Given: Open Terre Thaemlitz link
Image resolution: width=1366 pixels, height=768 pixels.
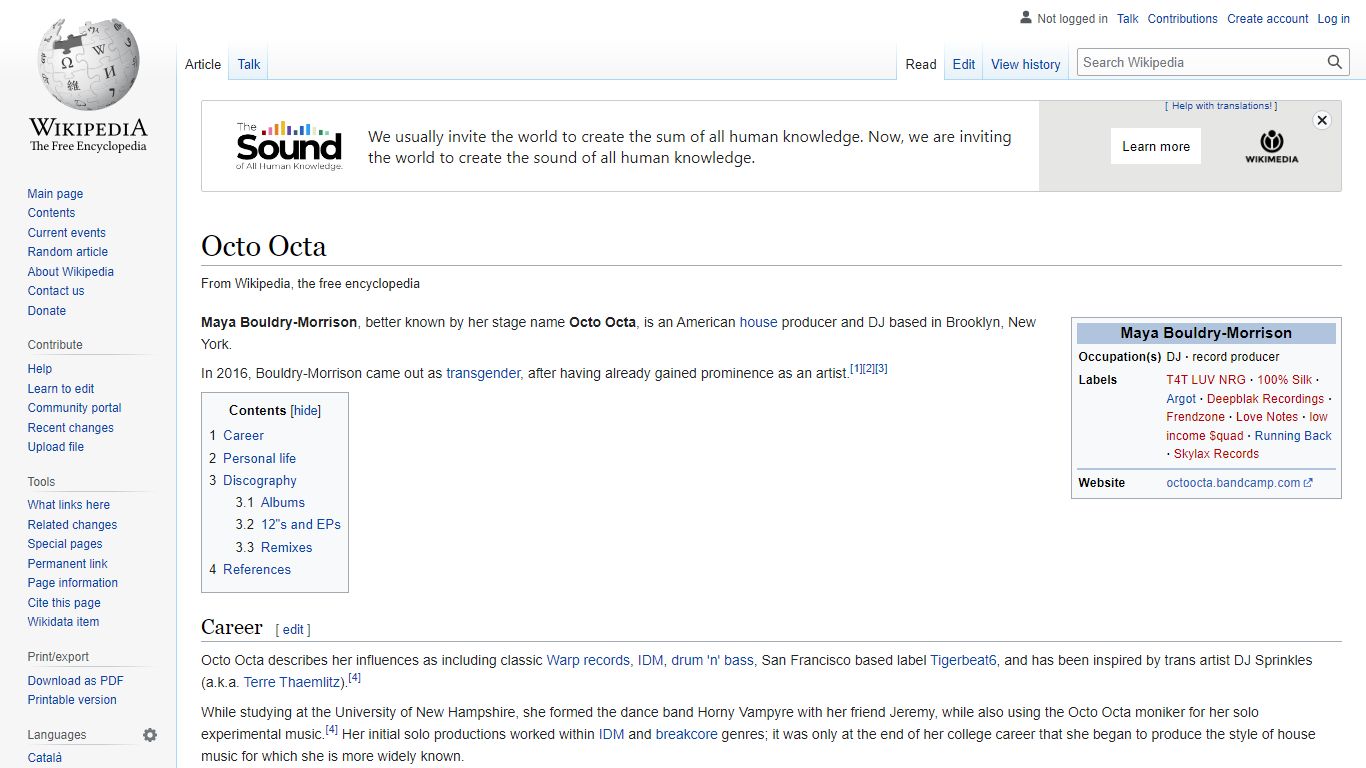Looking at the screenshot, I should pyautogui.click(x=293, y=682).
